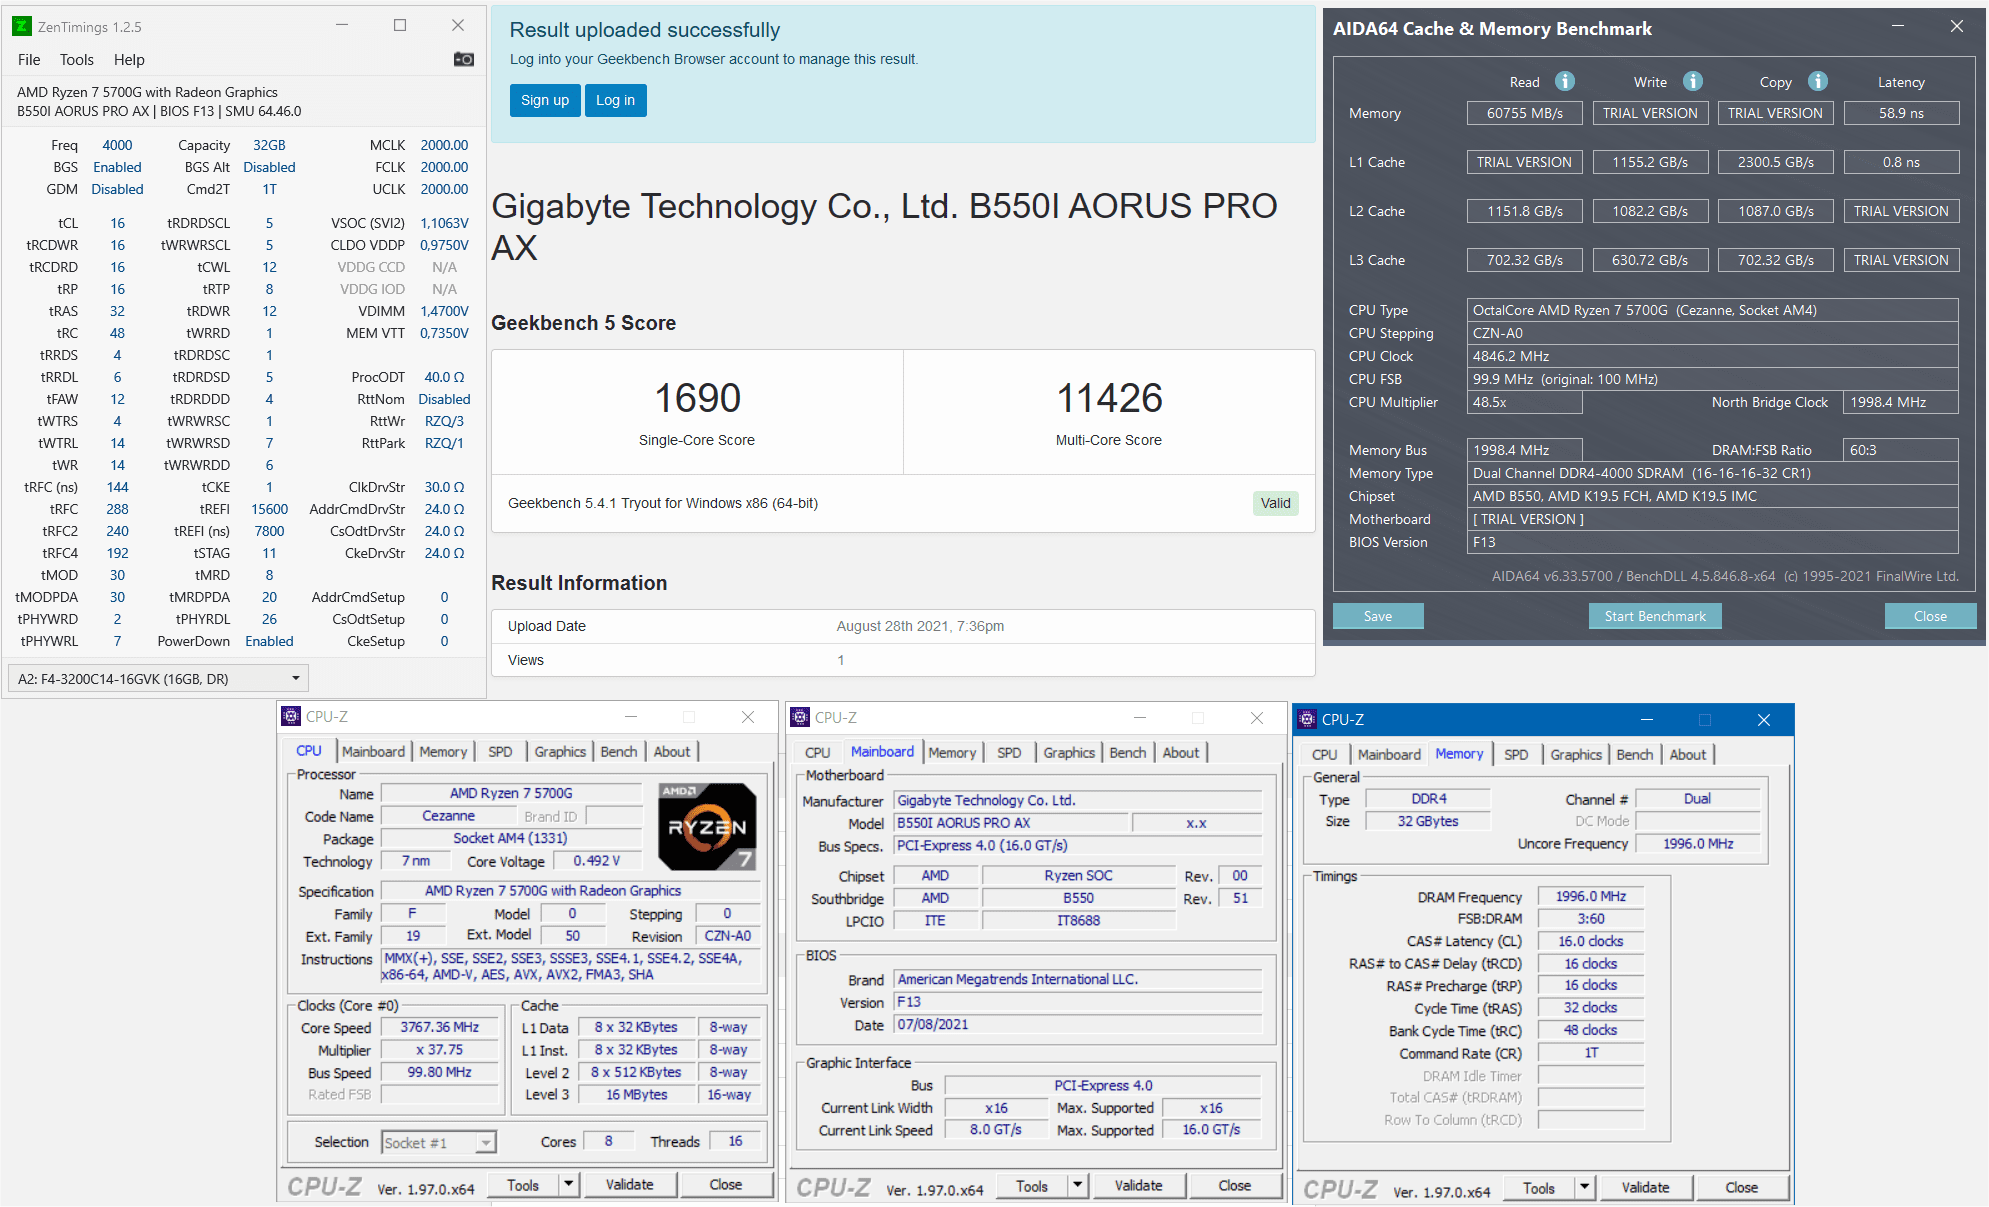Click the Multi-Core score 11426
The image size is (1989, 1207).
[1109, 398]
